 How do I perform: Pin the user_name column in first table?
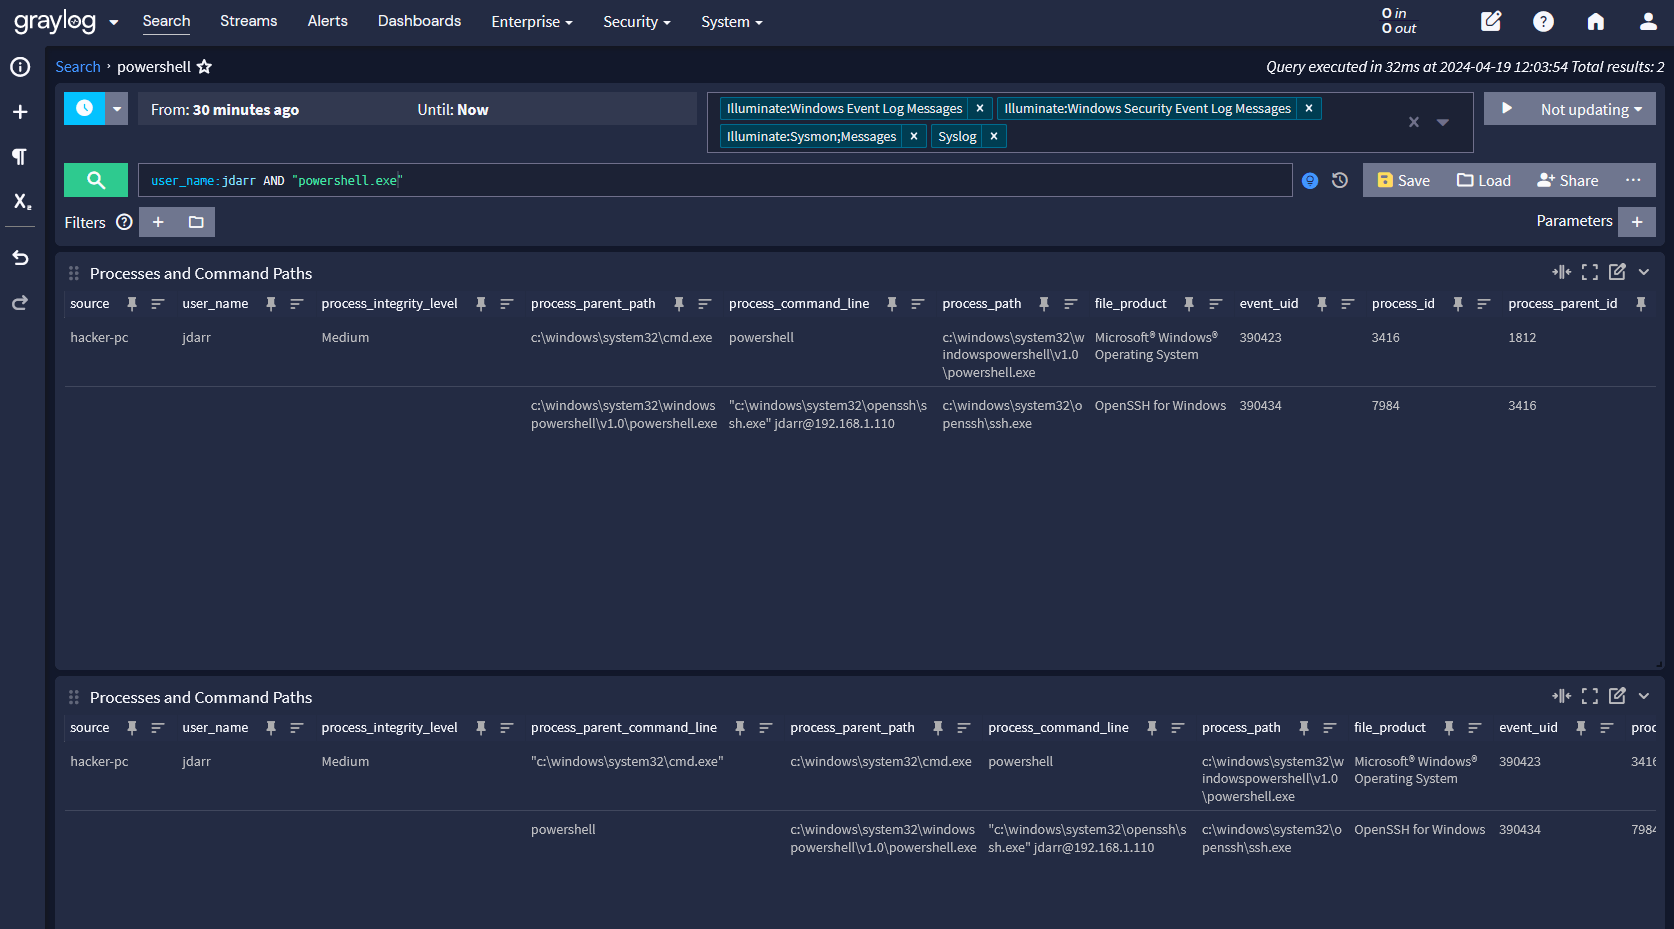click(x=271, y=304)
